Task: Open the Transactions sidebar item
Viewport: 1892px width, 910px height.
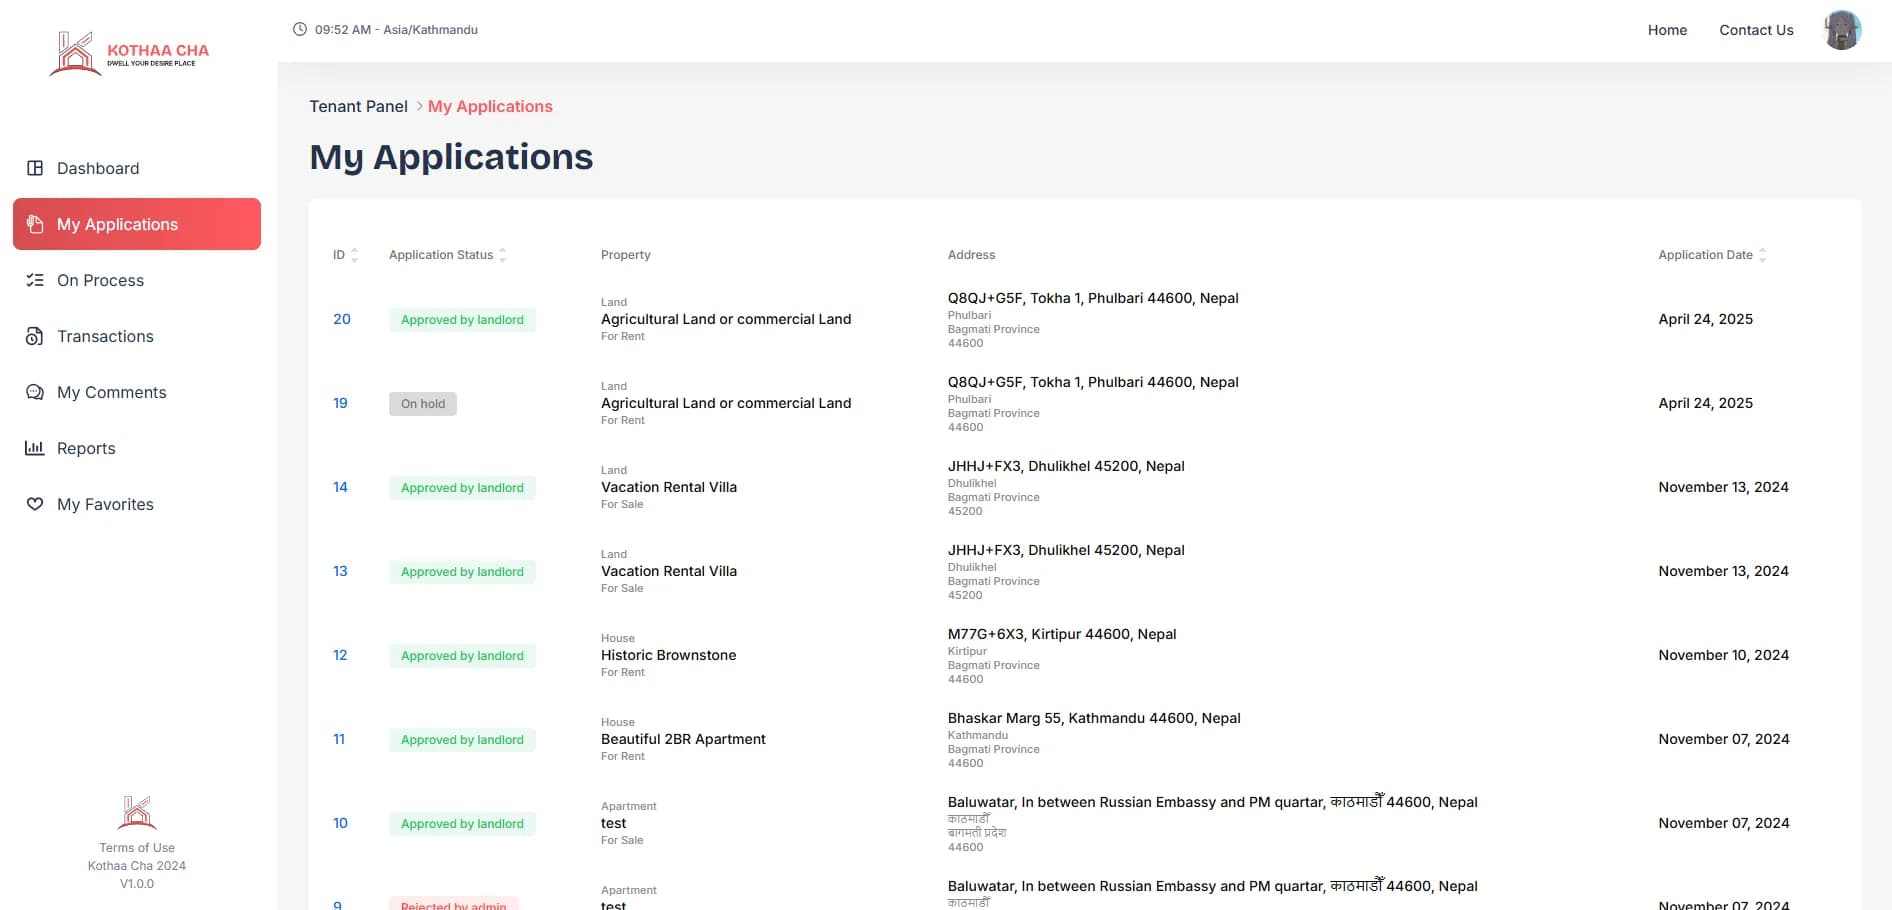Action: coord(137,336)
